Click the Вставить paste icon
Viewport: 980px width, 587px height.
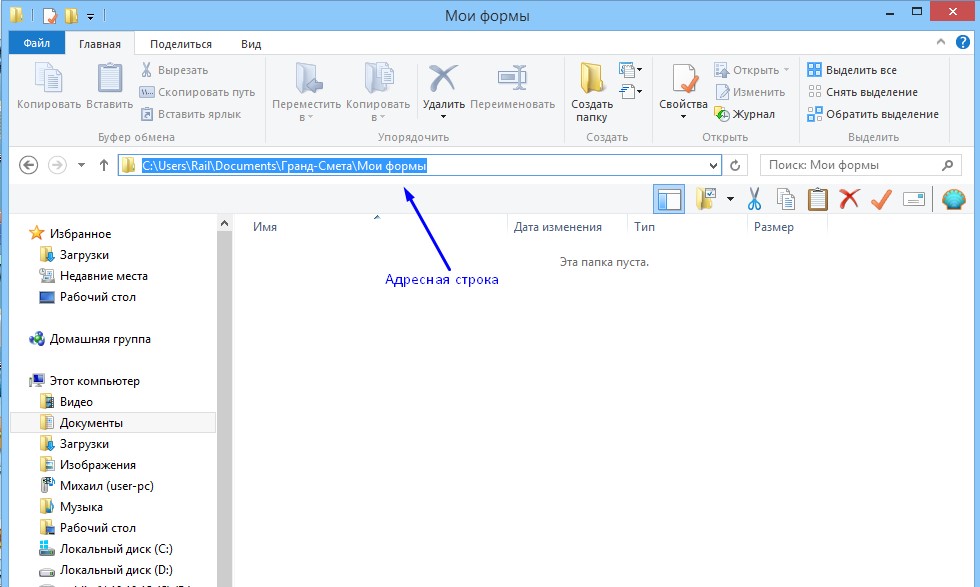click(109, 78)
